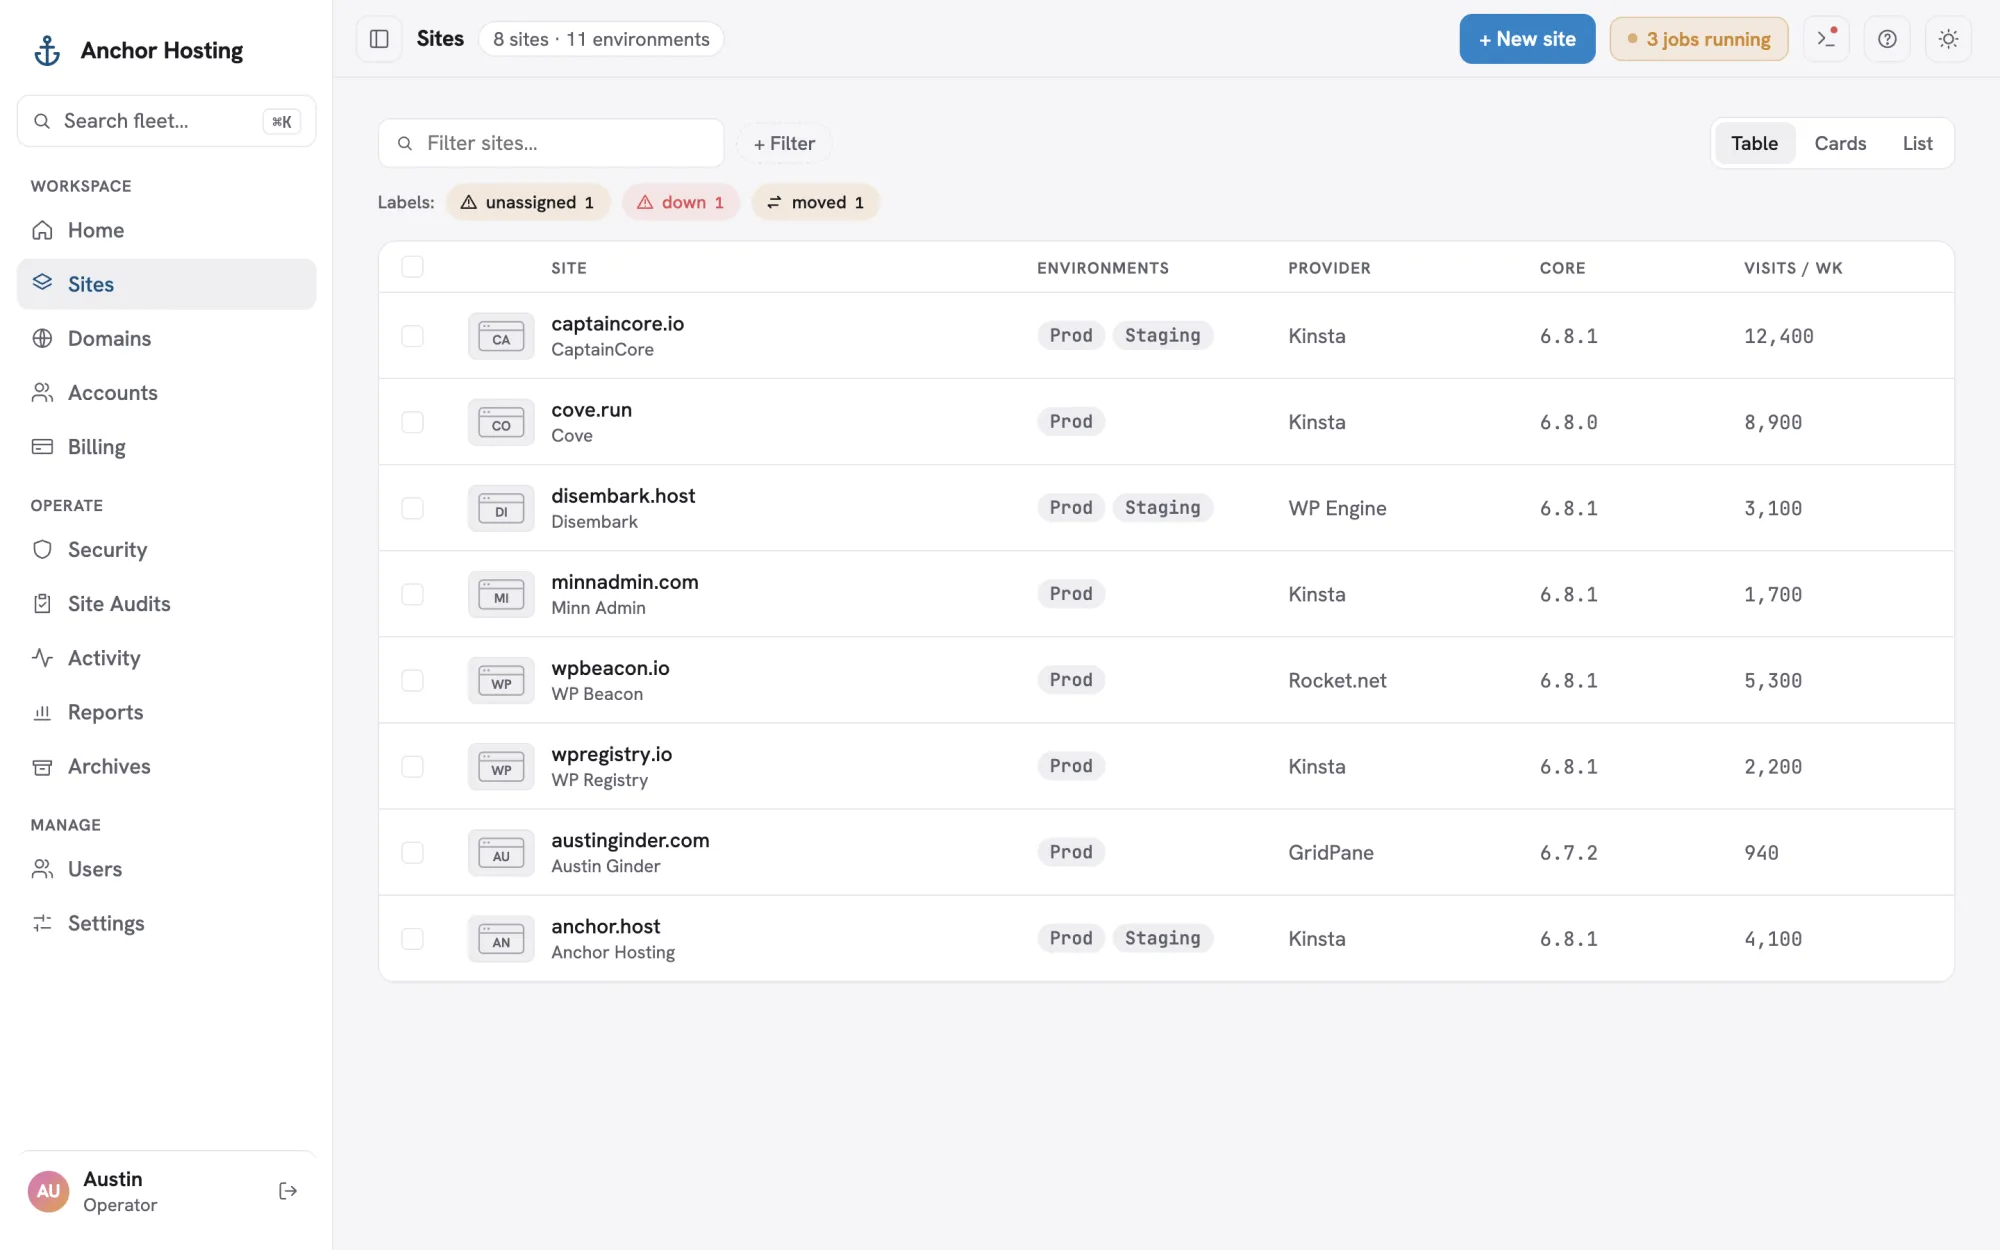Screen dimensions: 2000x1250
Task: Click the '6.7.2' core version cell
Action: pos(1568,852)
